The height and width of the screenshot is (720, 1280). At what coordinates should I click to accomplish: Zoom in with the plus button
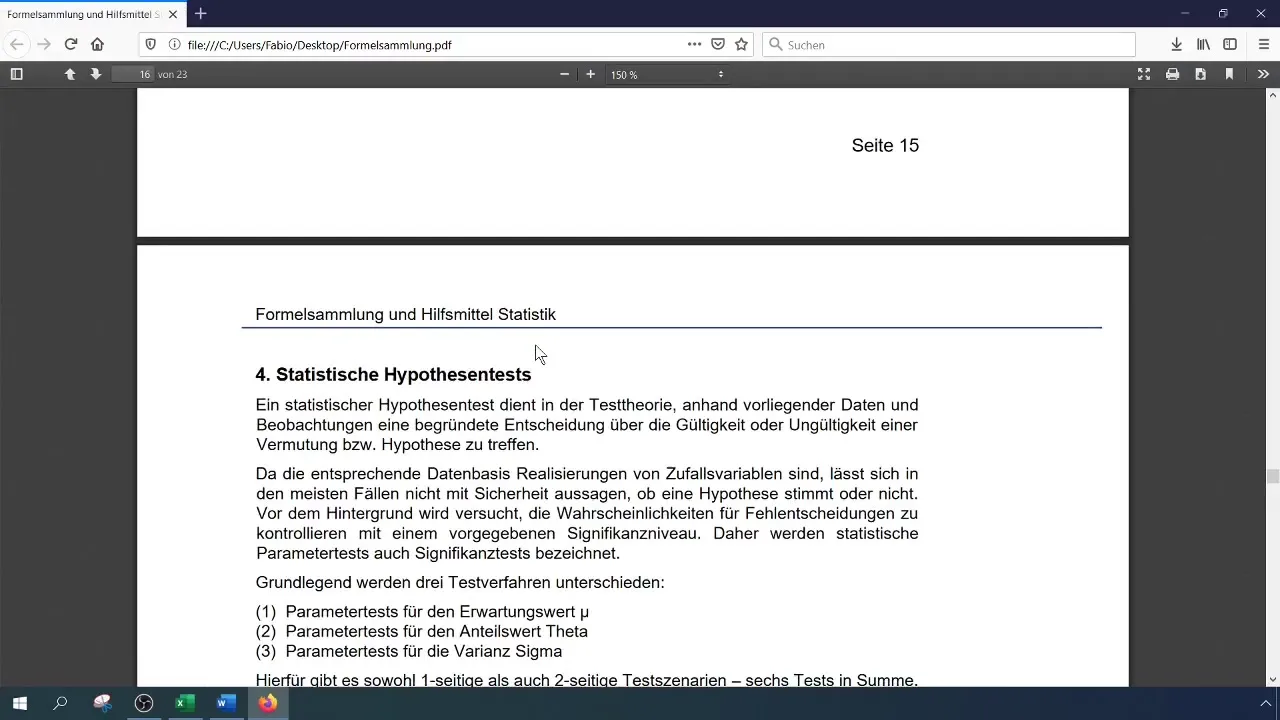click(590, 74)
